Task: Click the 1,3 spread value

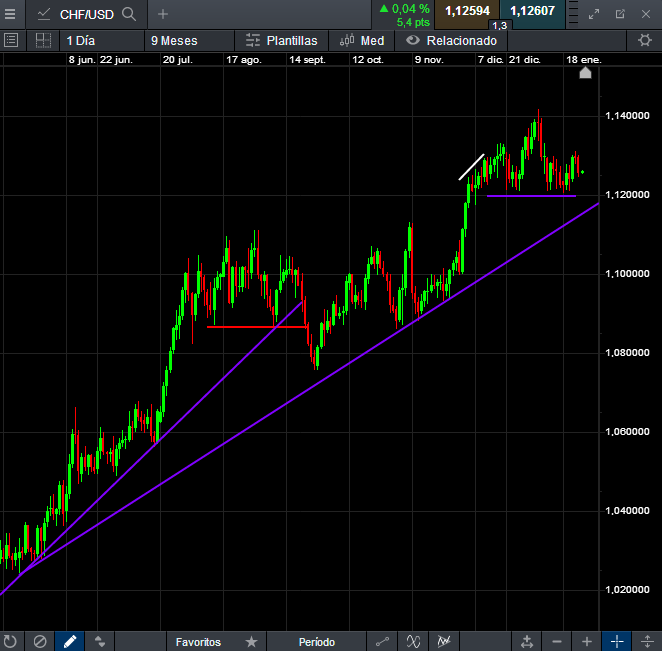Action: 499,25
